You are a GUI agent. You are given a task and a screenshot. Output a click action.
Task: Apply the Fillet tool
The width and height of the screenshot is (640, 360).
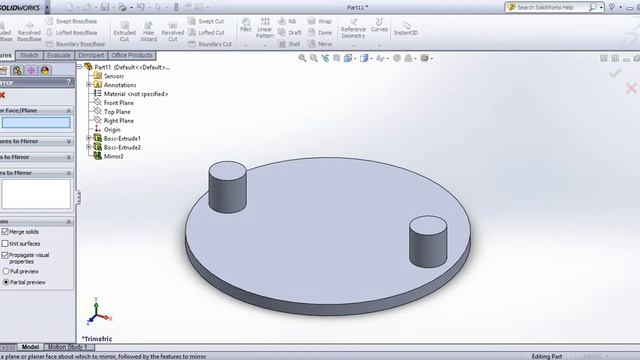pos(246,25)
